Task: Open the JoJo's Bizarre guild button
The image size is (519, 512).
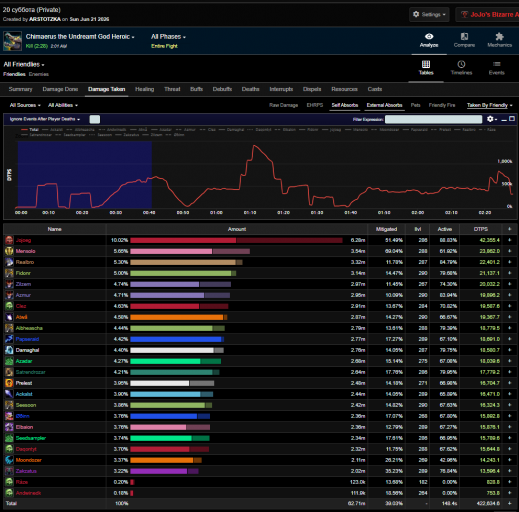Action: 487,14
